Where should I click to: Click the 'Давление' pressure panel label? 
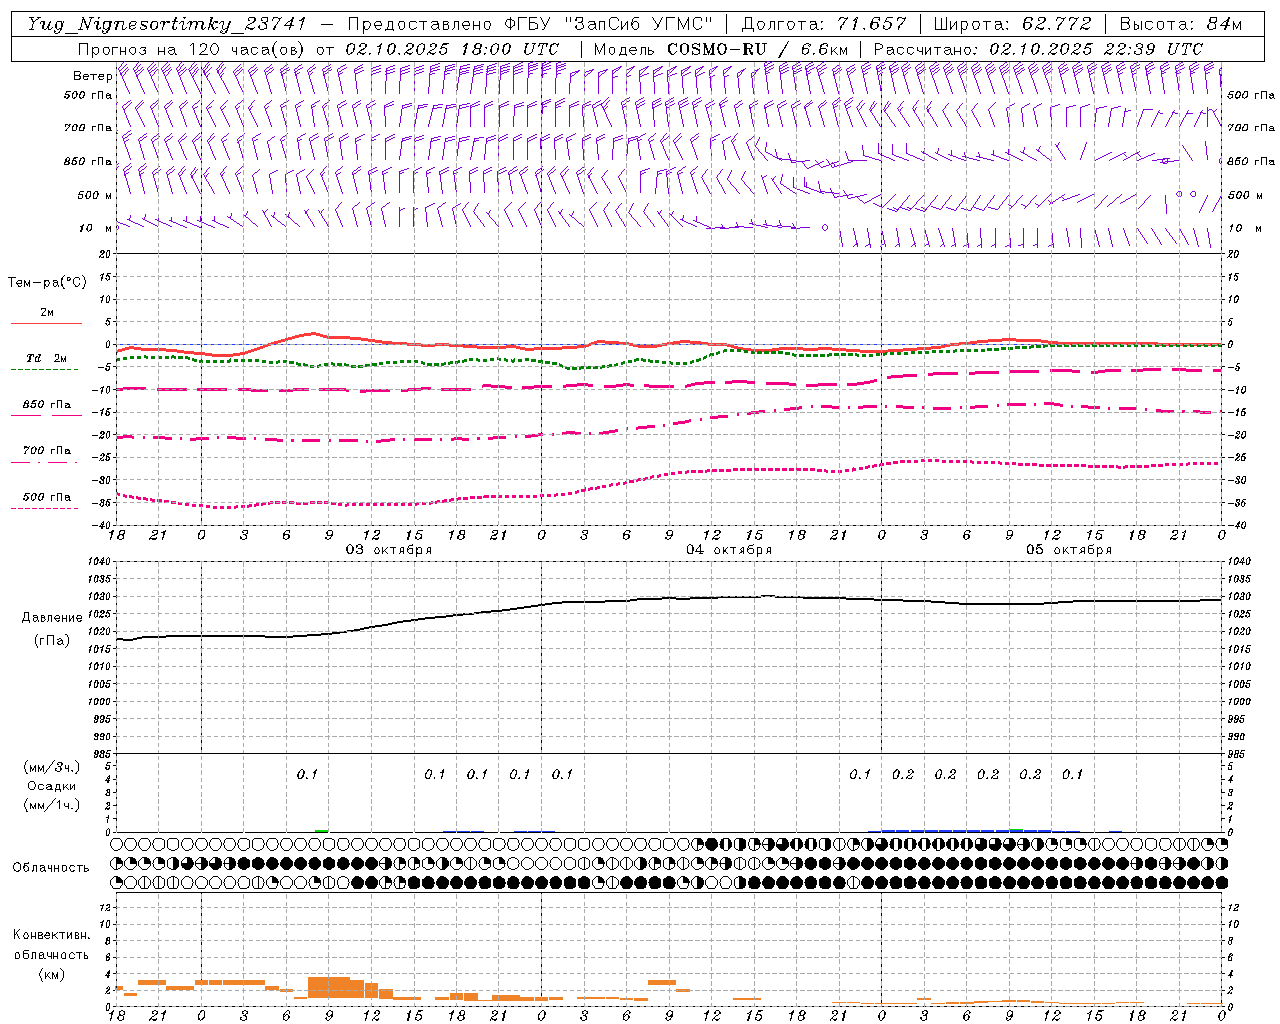52,618
